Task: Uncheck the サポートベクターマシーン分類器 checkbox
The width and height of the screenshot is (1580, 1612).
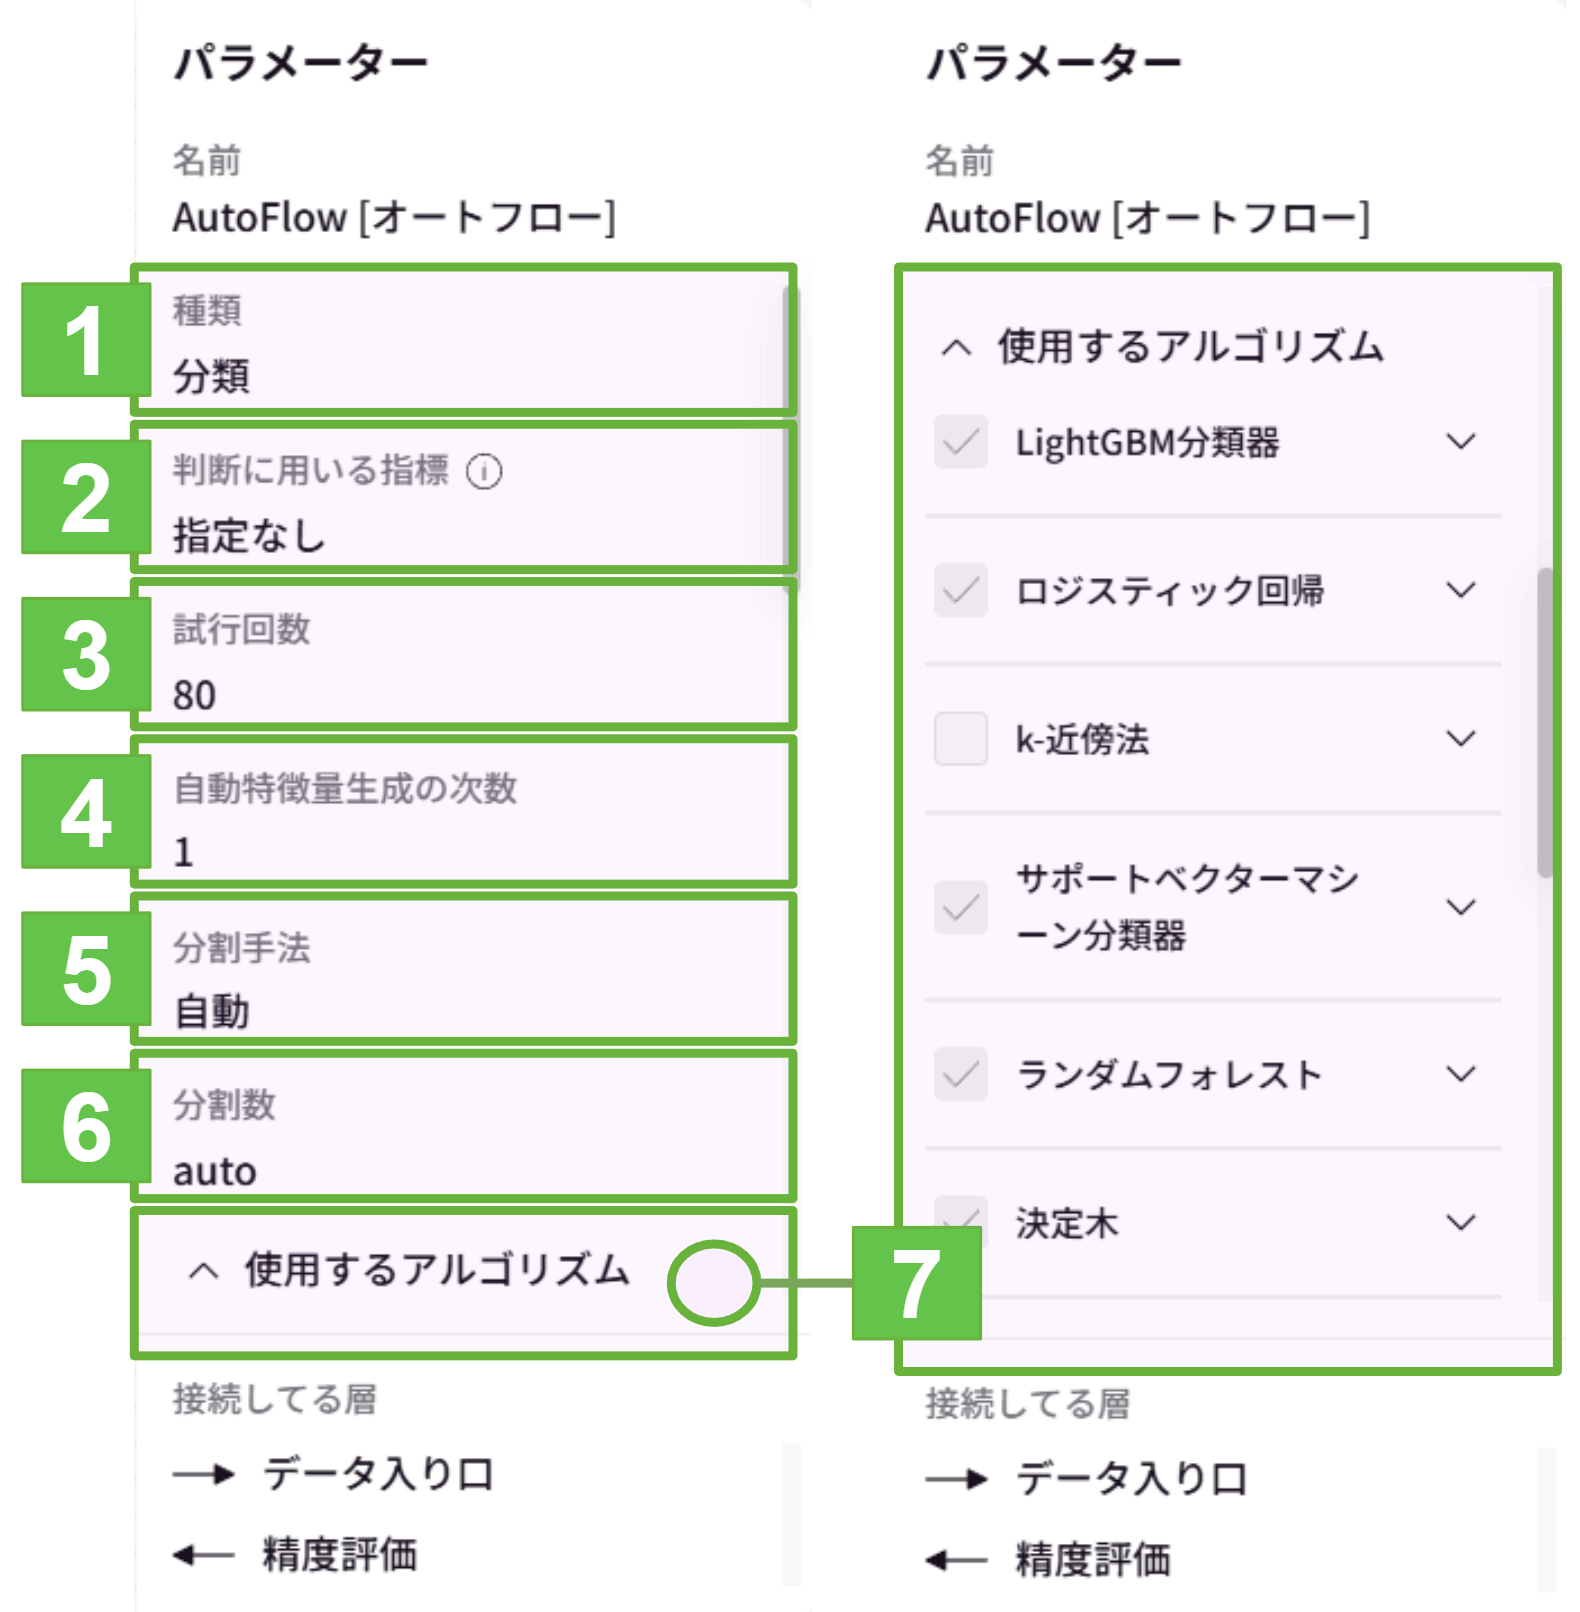Action: [x=959, y=908]
